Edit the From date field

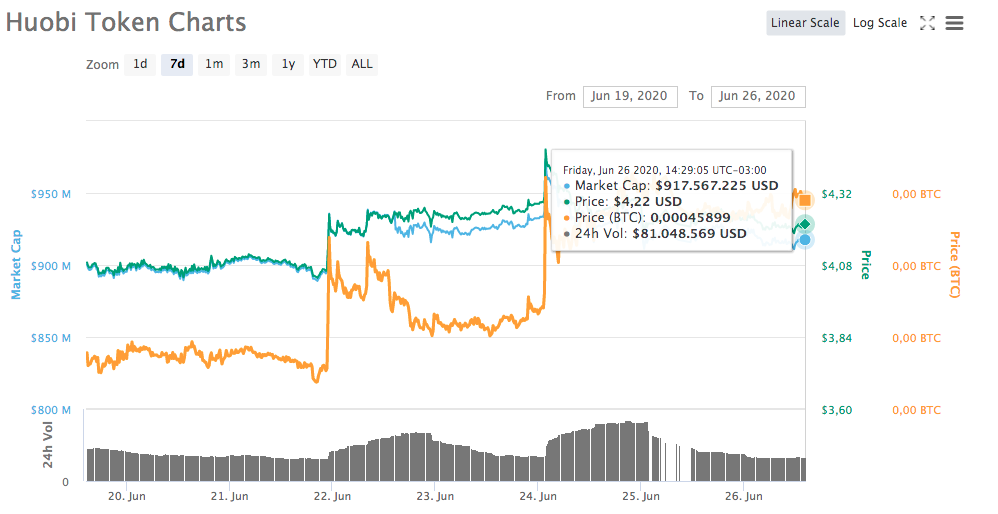[629, 96]
